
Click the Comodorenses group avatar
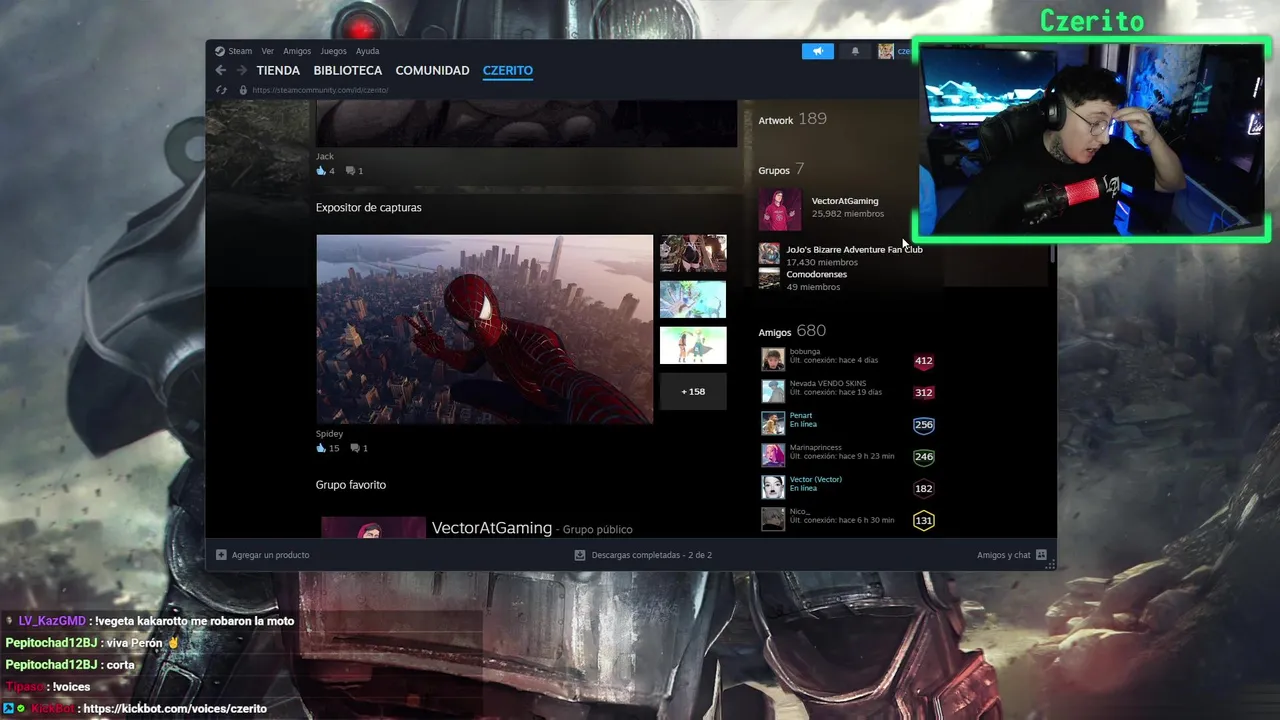click(769, 279)
